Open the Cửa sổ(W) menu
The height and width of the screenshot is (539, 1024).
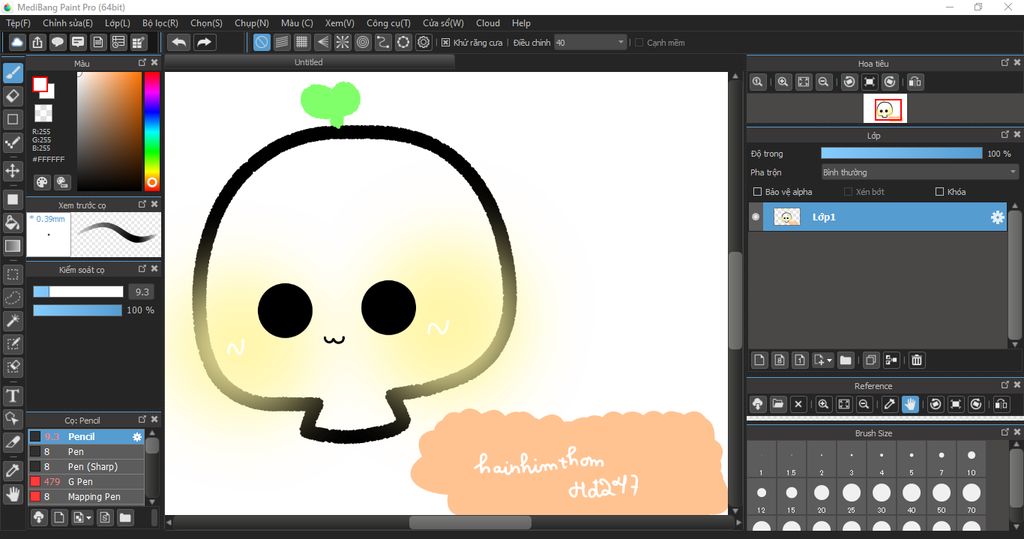[443, 23]
